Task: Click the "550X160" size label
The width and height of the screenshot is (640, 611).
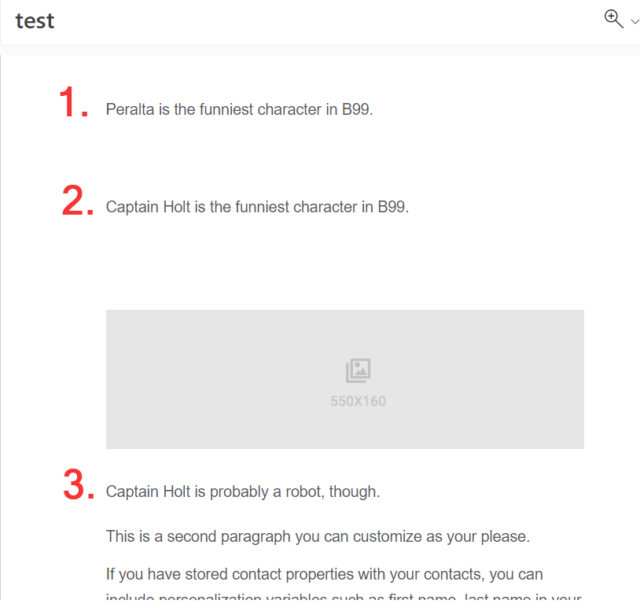Action: tap(358, 401)
